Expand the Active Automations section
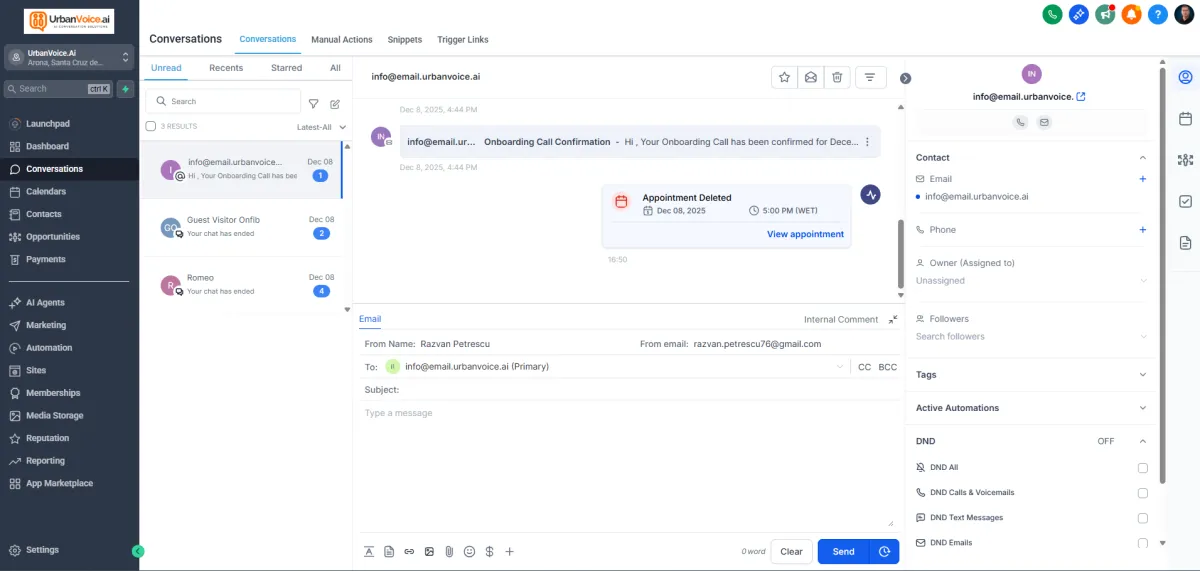The width and height of the screenshot is (1200, 571). (x=1142, y=408)
